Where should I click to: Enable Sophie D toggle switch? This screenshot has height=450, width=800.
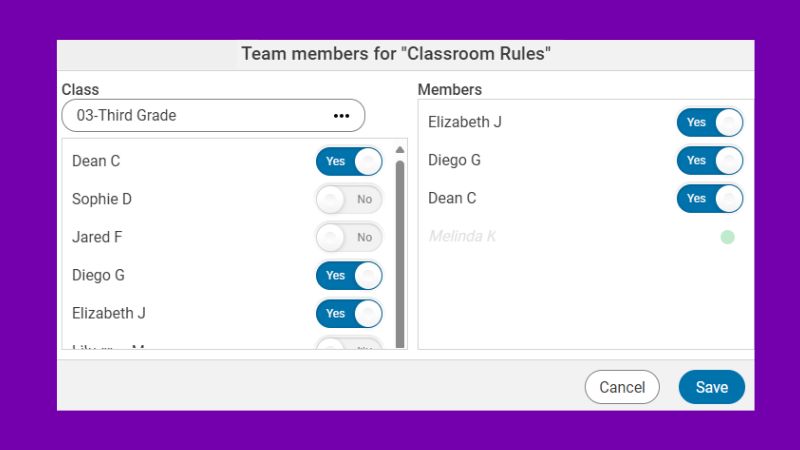(349, 199)
